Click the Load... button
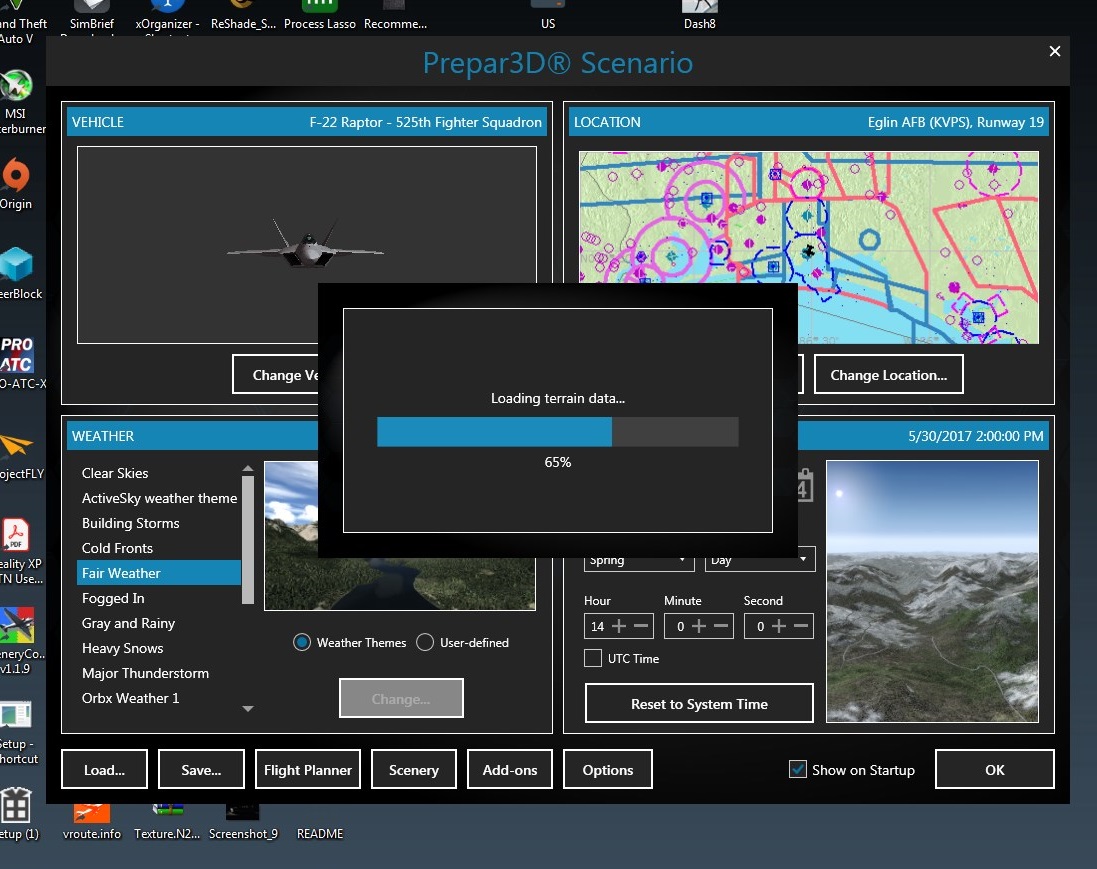Image resolution: width=1097 pixels, height=869 pixels. [x=104, y=770]
